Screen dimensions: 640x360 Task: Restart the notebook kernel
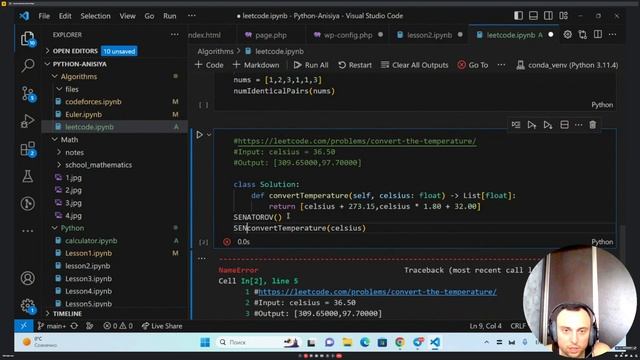[355, 65]
